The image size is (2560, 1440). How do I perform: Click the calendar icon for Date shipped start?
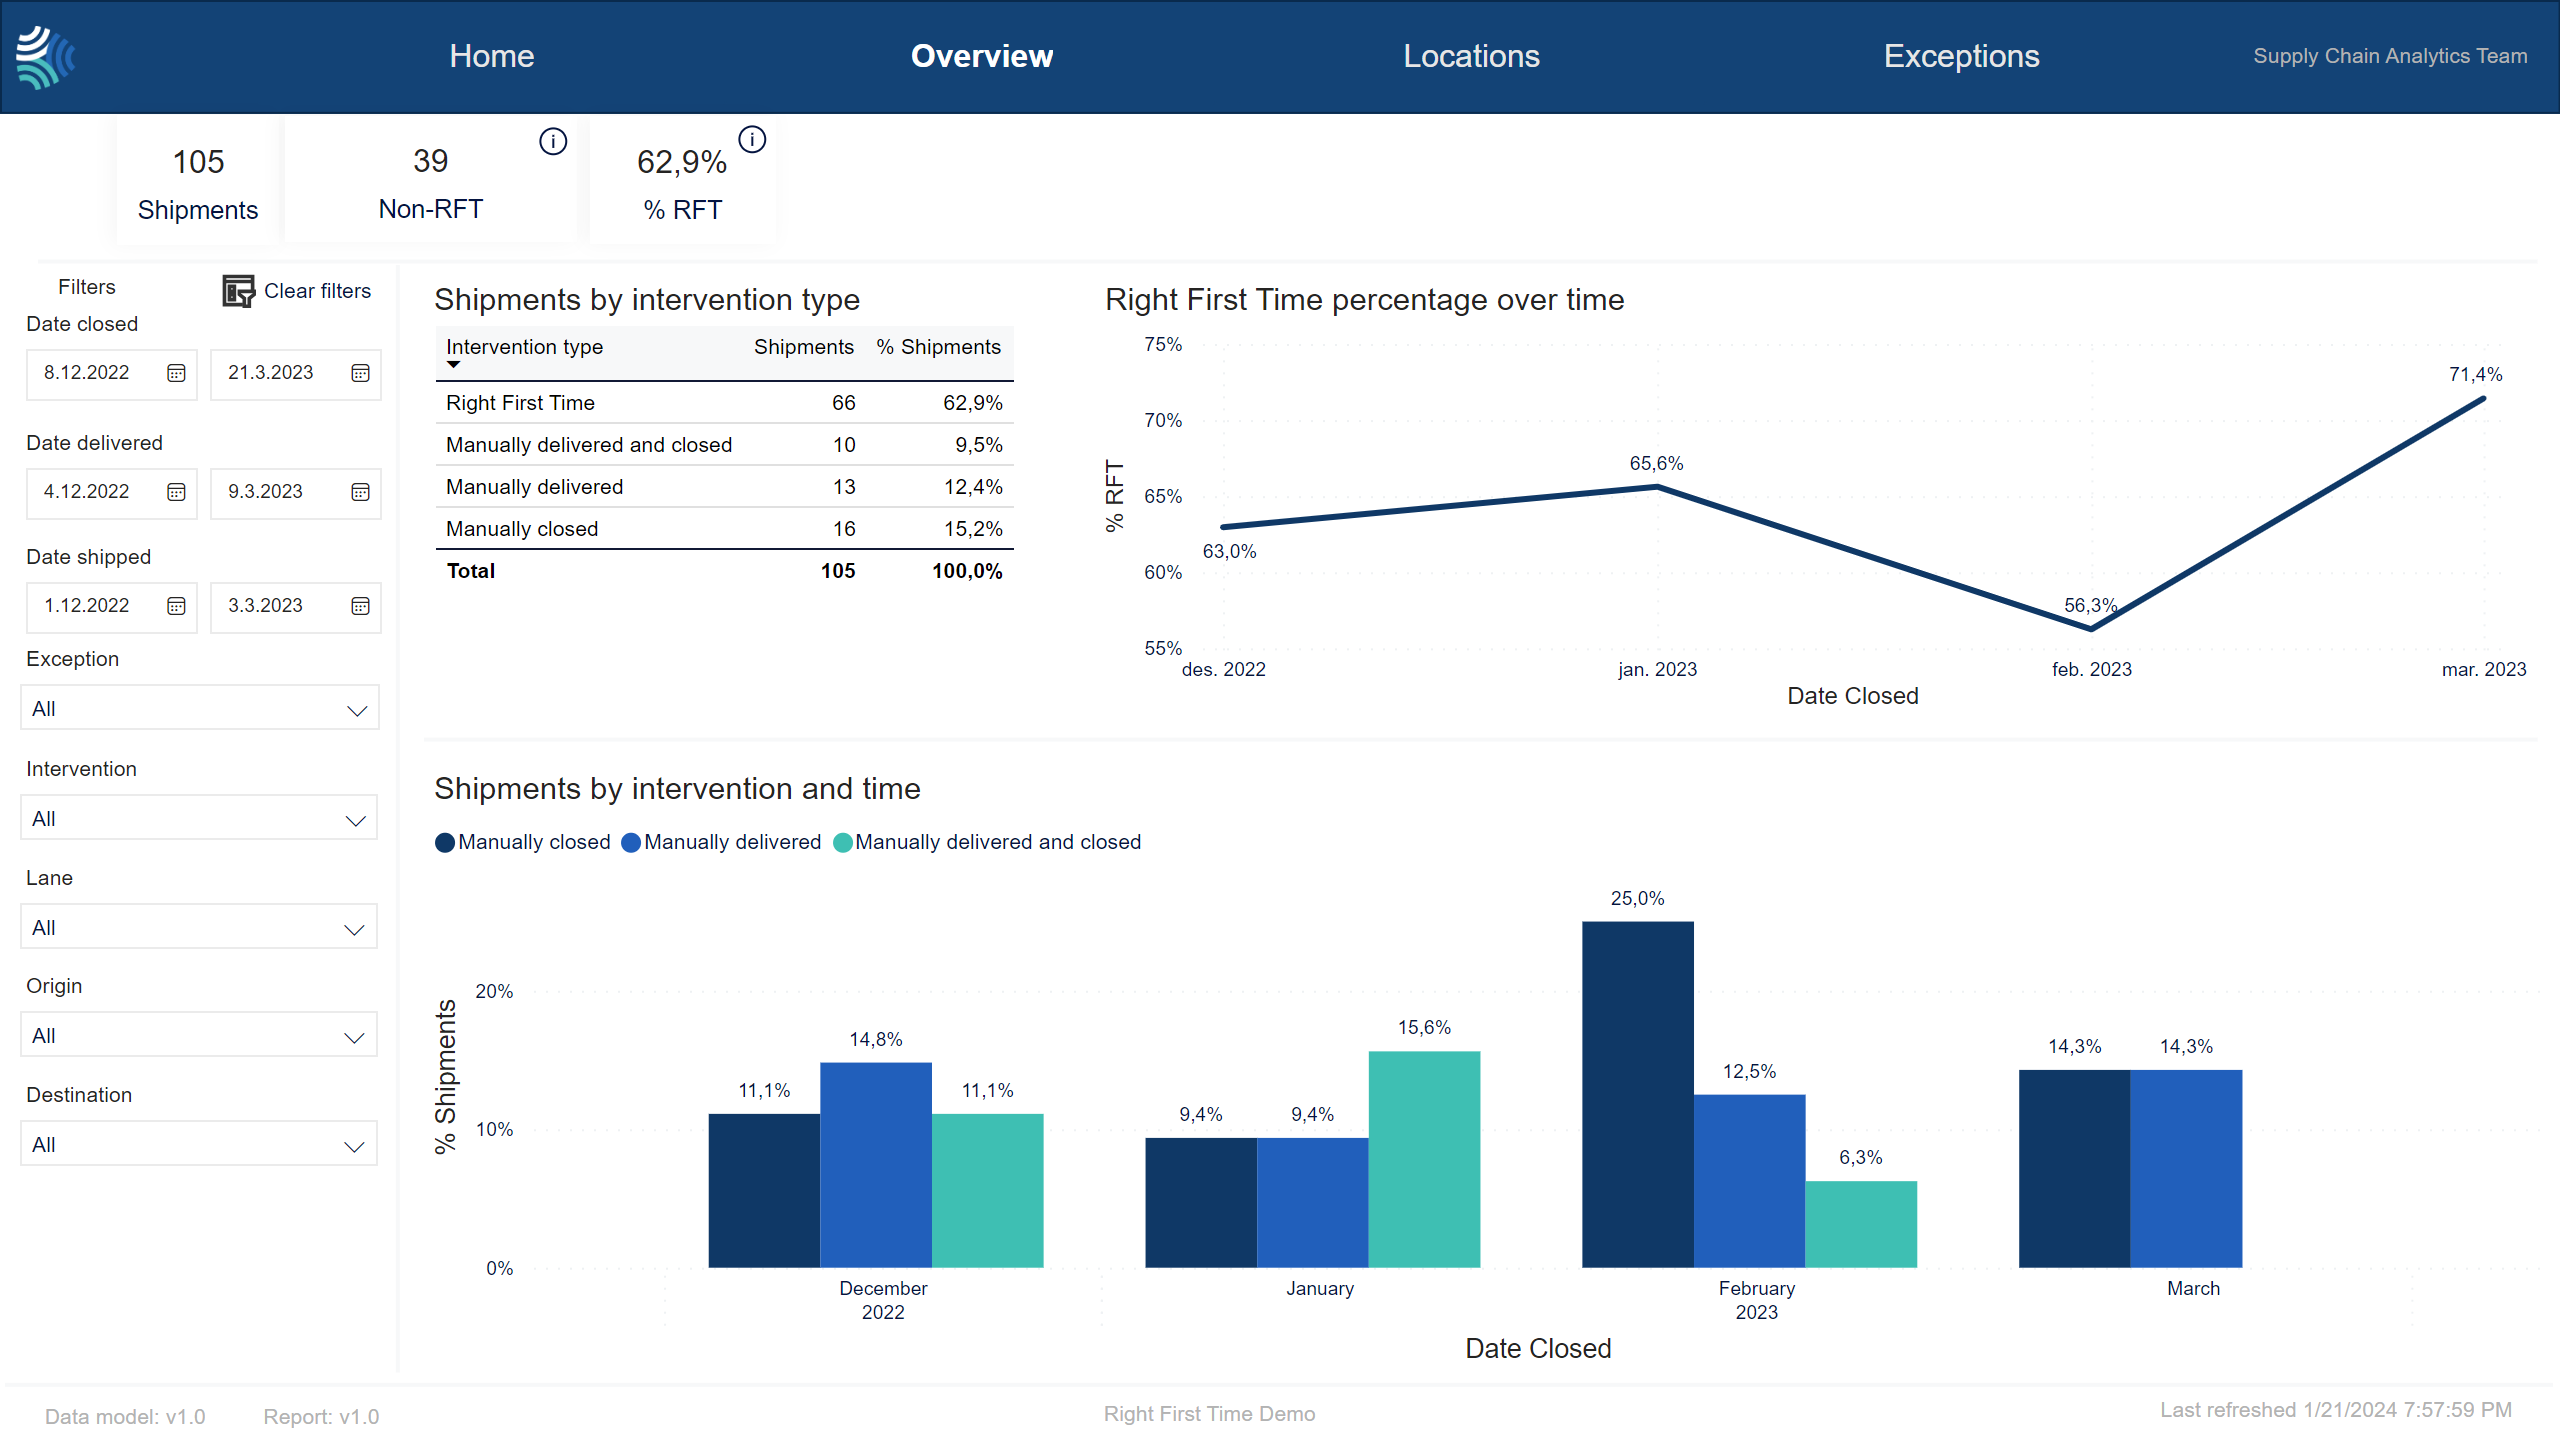[176, 603]
